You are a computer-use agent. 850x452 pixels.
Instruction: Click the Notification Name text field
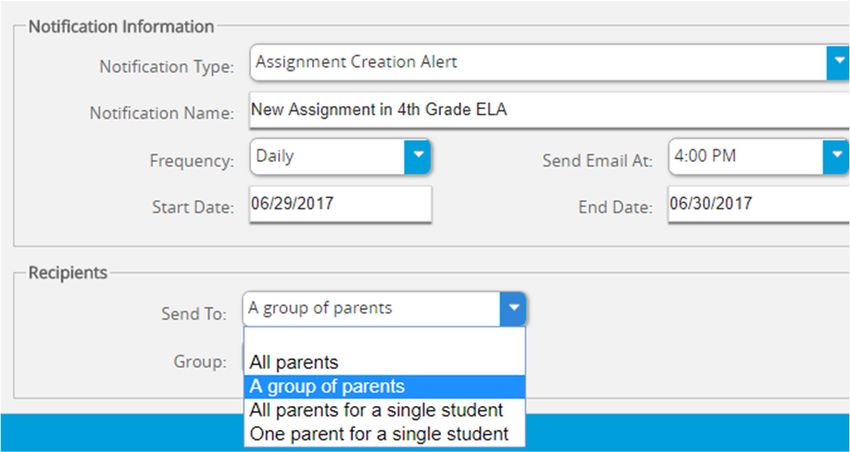(550, 110)
